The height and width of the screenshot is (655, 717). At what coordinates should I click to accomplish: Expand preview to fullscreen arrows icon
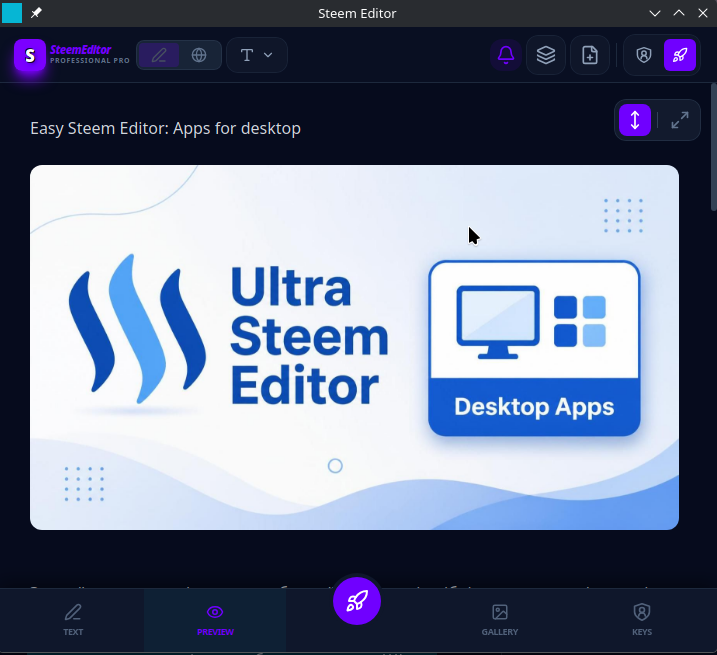(680, 120)
